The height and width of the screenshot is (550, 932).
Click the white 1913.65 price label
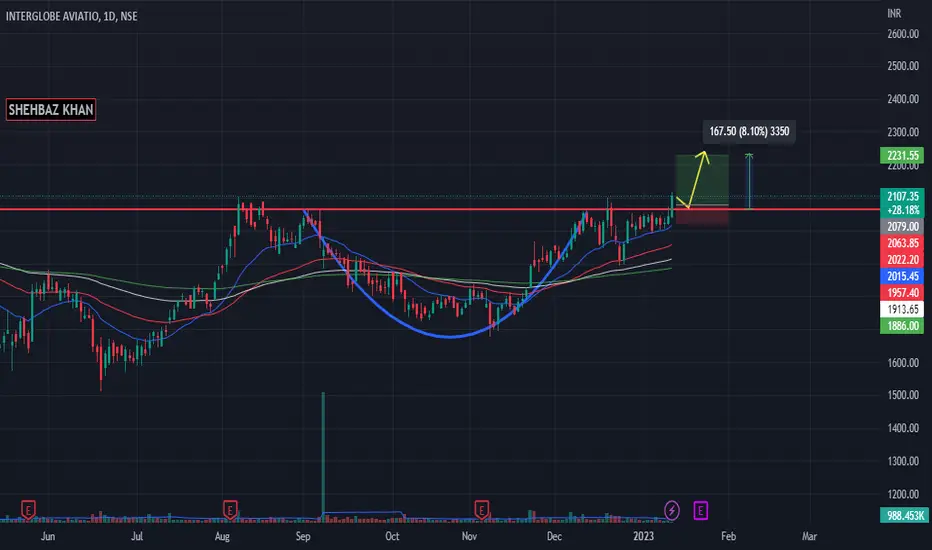click(x=902, y=309)
